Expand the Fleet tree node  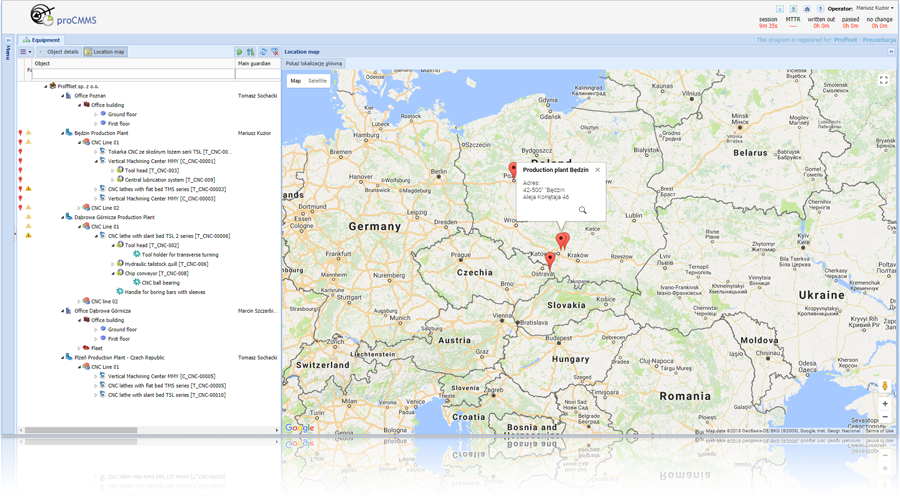pos(79,348)
